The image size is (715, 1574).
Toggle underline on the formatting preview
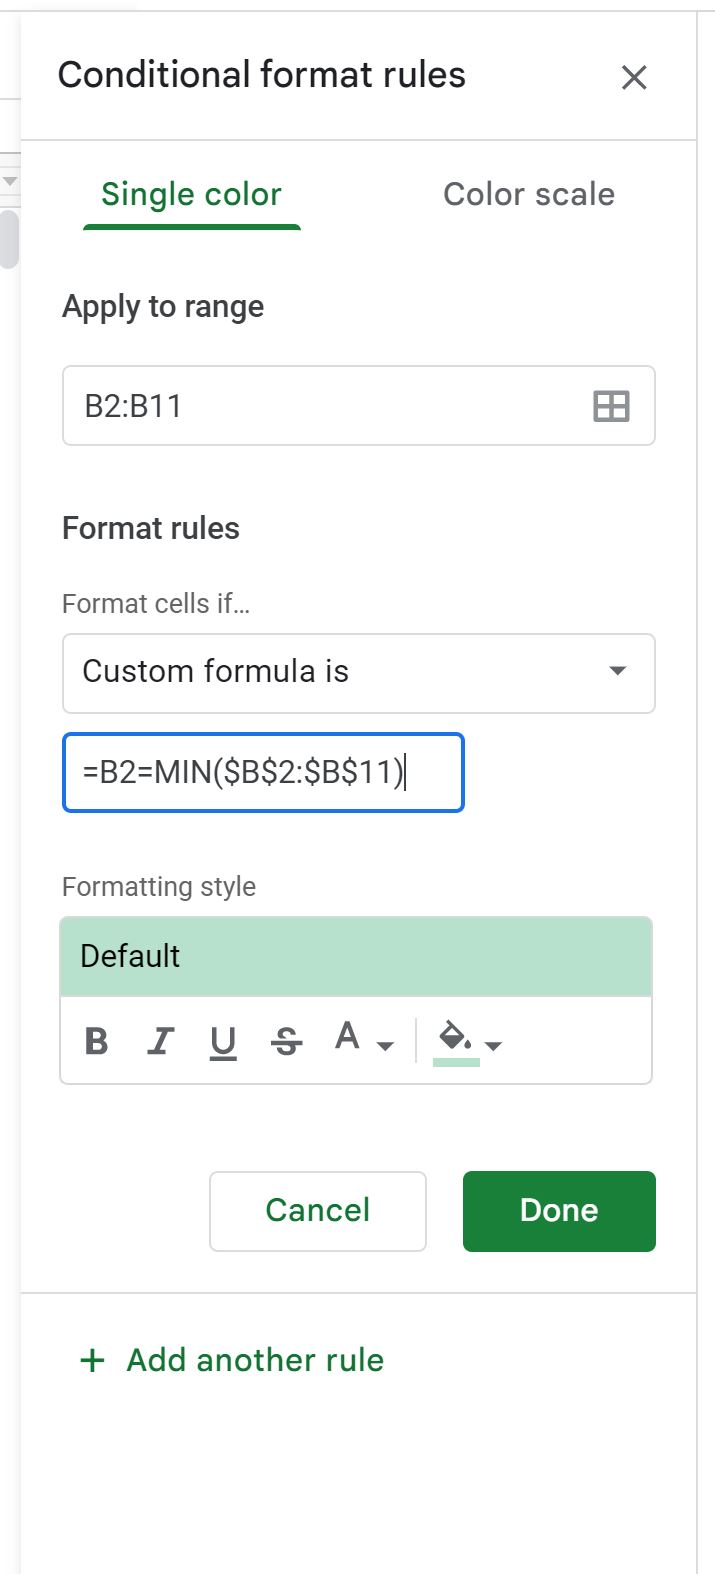point(223,1041)
